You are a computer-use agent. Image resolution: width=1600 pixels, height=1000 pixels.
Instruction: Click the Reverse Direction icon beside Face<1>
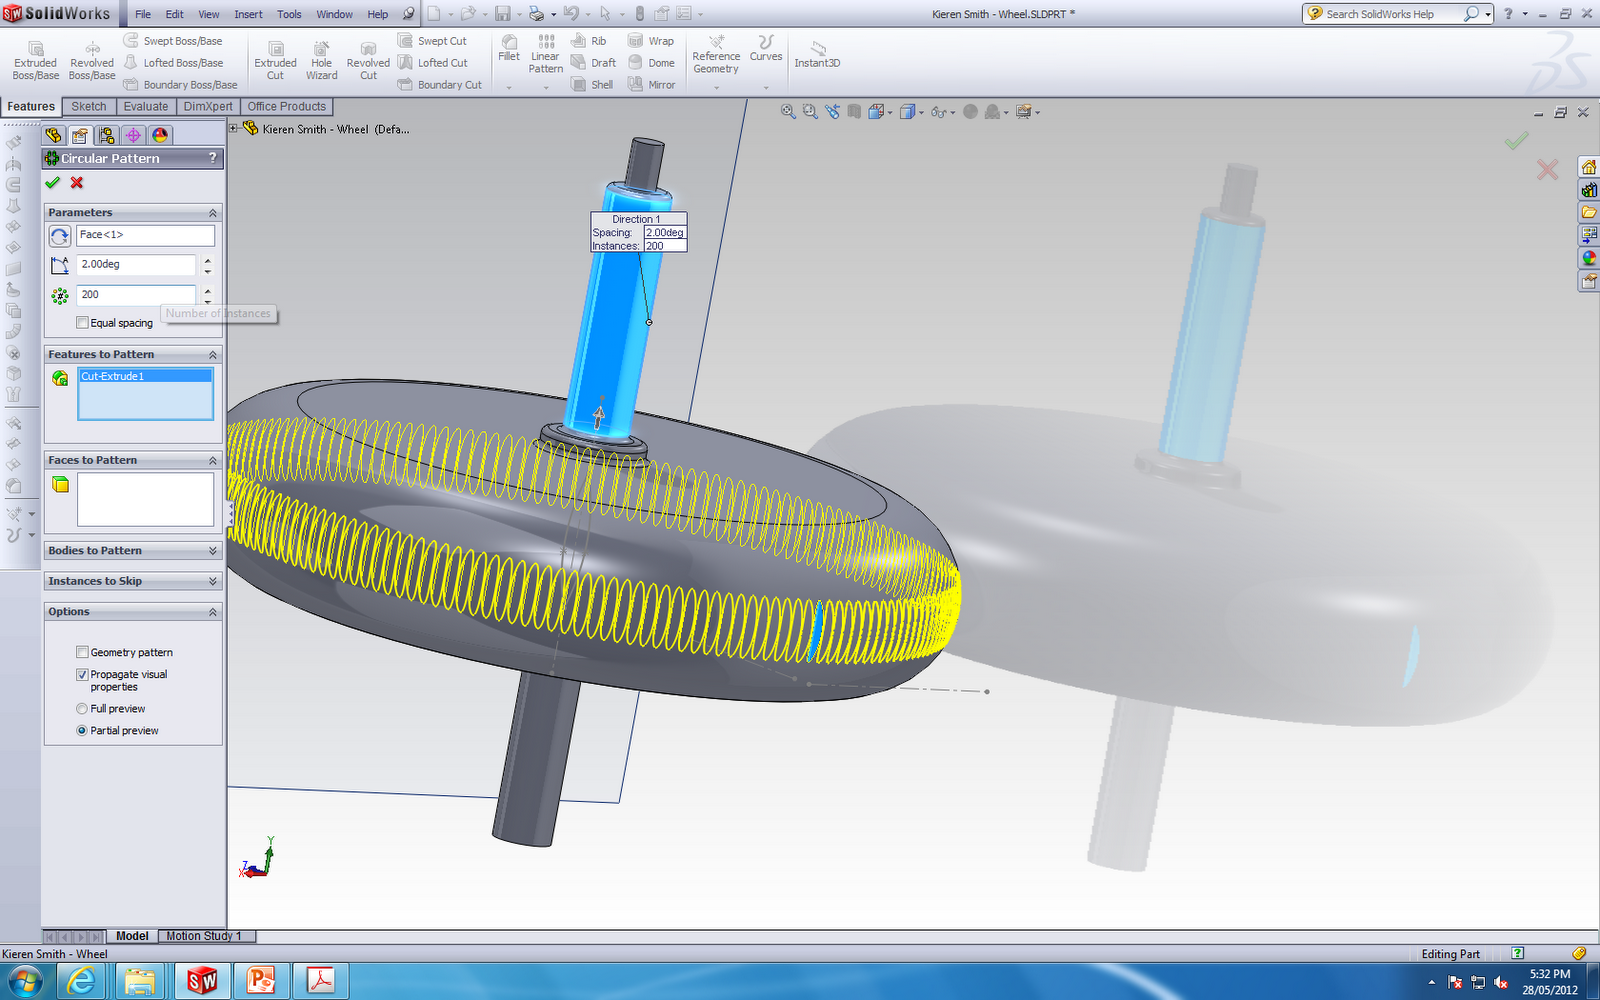pos(60,236)
